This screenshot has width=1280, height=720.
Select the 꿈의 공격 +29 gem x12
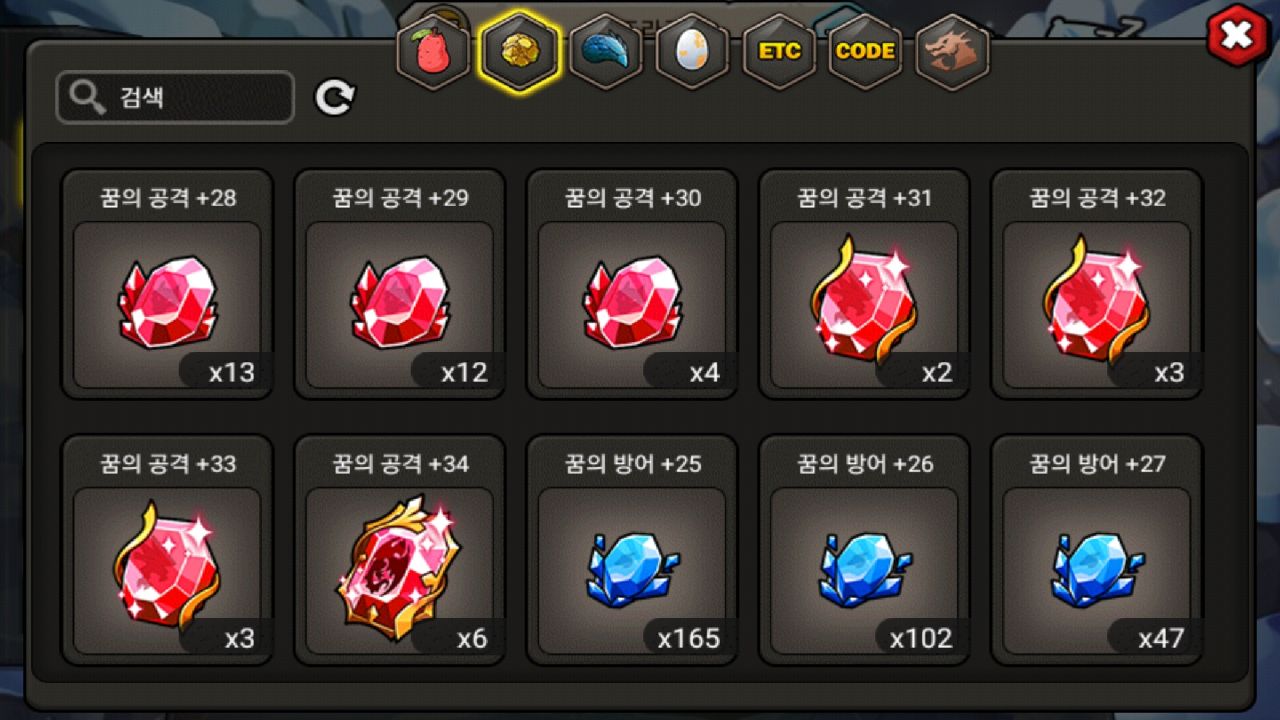click(x=399, y=284)
